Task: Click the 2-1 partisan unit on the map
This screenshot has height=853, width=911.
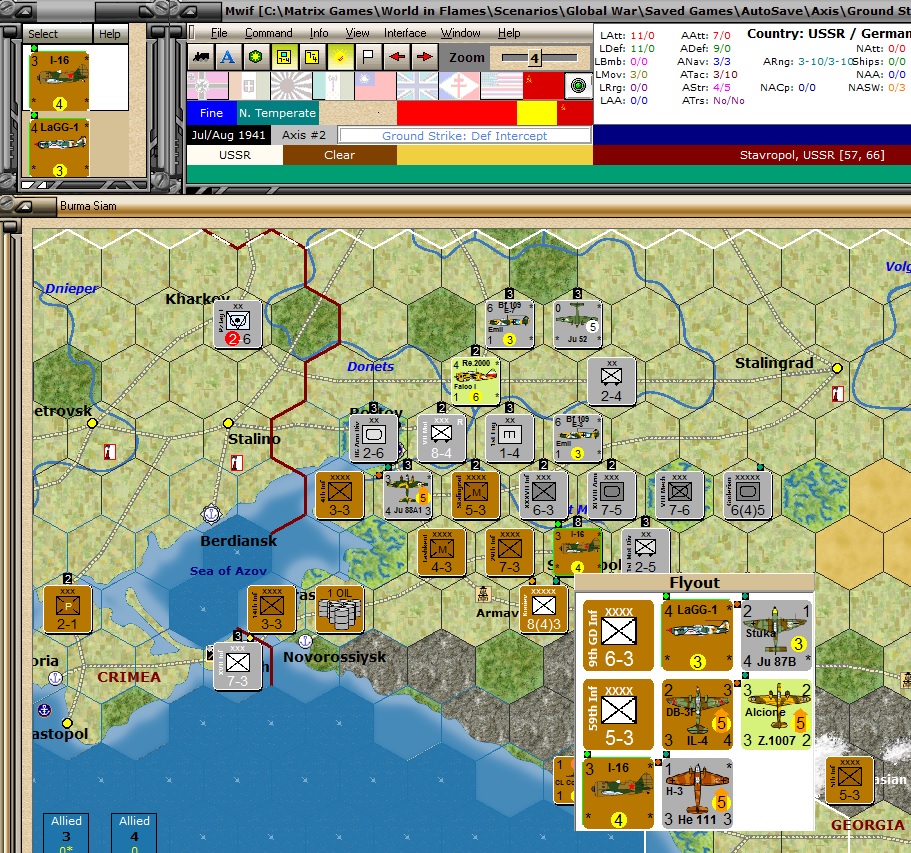Action: pos(67,609)
